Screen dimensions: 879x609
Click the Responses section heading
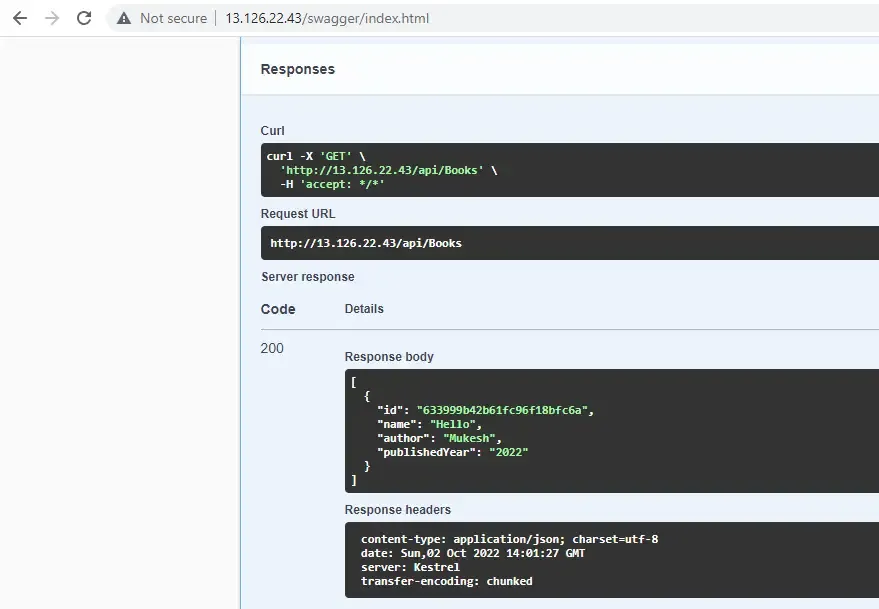(295, 69)
